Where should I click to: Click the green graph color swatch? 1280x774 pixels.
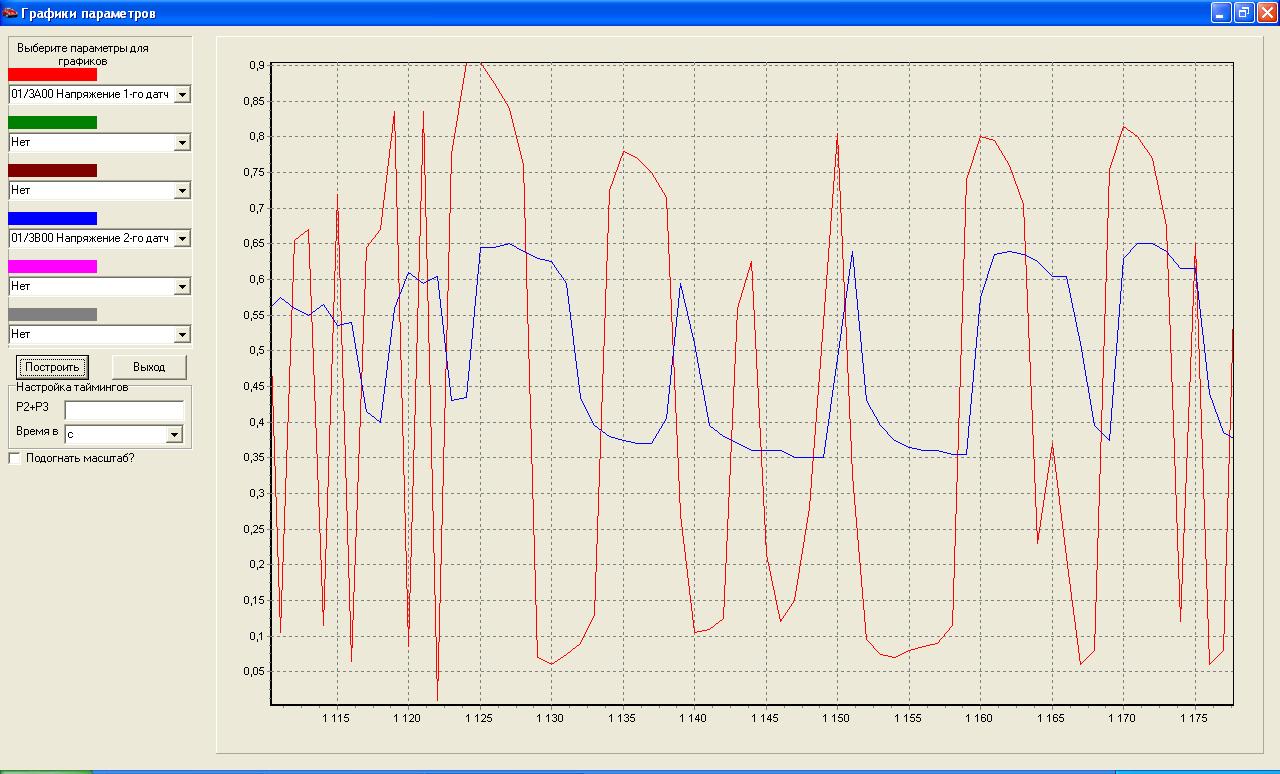52,122
